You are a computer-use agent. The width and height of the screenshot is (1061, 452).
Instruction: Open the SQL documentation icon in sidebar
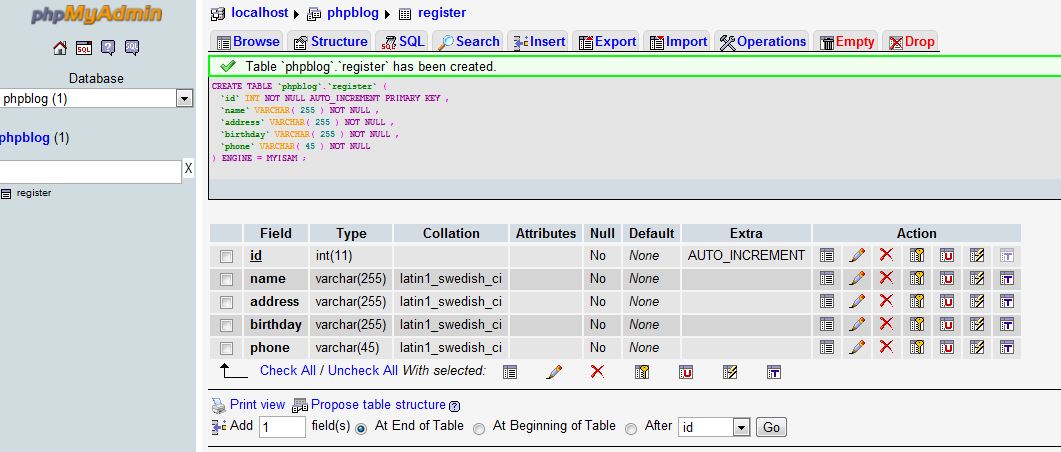click(132, 47)
